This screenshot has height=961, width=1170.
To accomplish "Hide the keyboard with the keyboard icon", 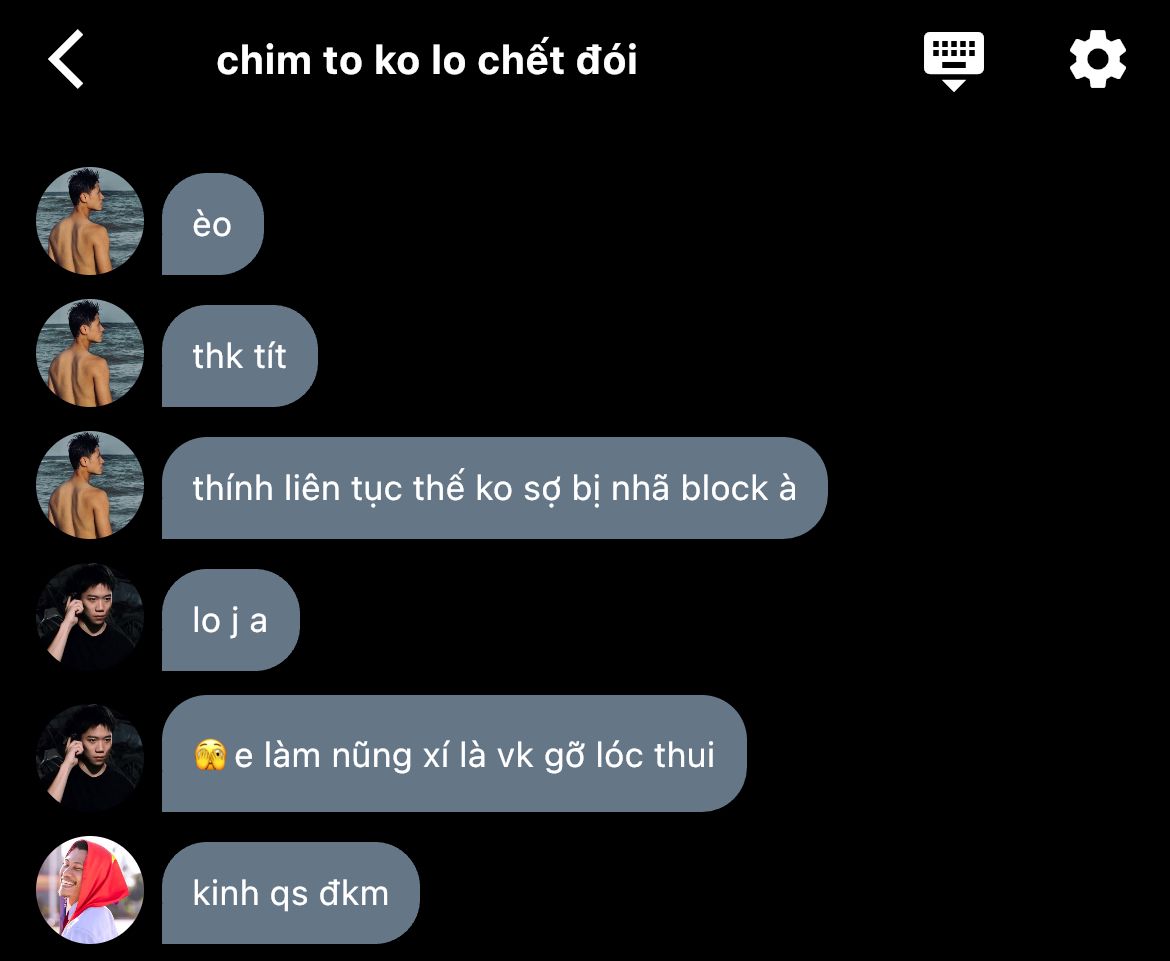I will point(954,61).
